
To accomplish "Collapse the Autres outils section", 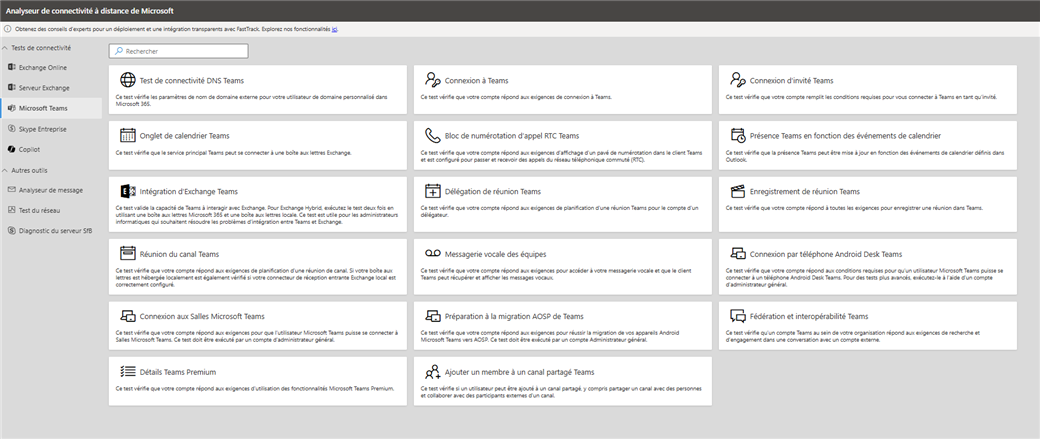I will (x=5, y=170).
